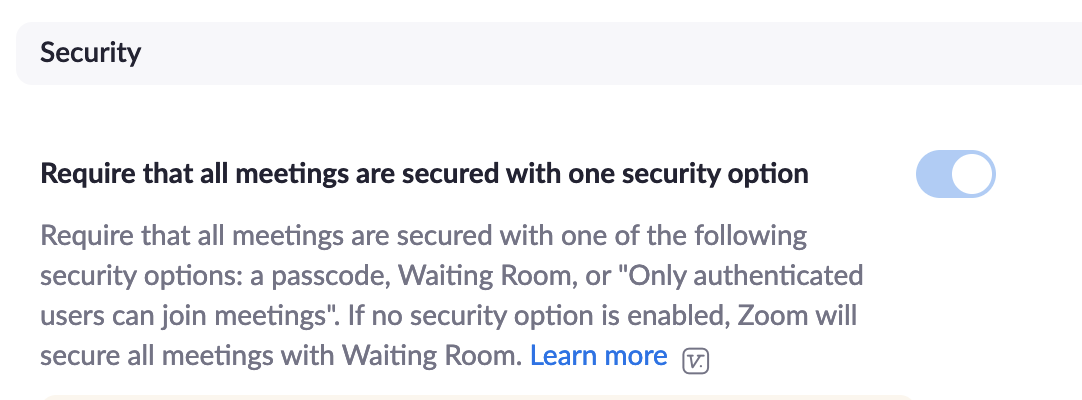Follow the blue Learn more hyperlink
The height and width of the screenshot is (400, 1082).
[598, 356]
